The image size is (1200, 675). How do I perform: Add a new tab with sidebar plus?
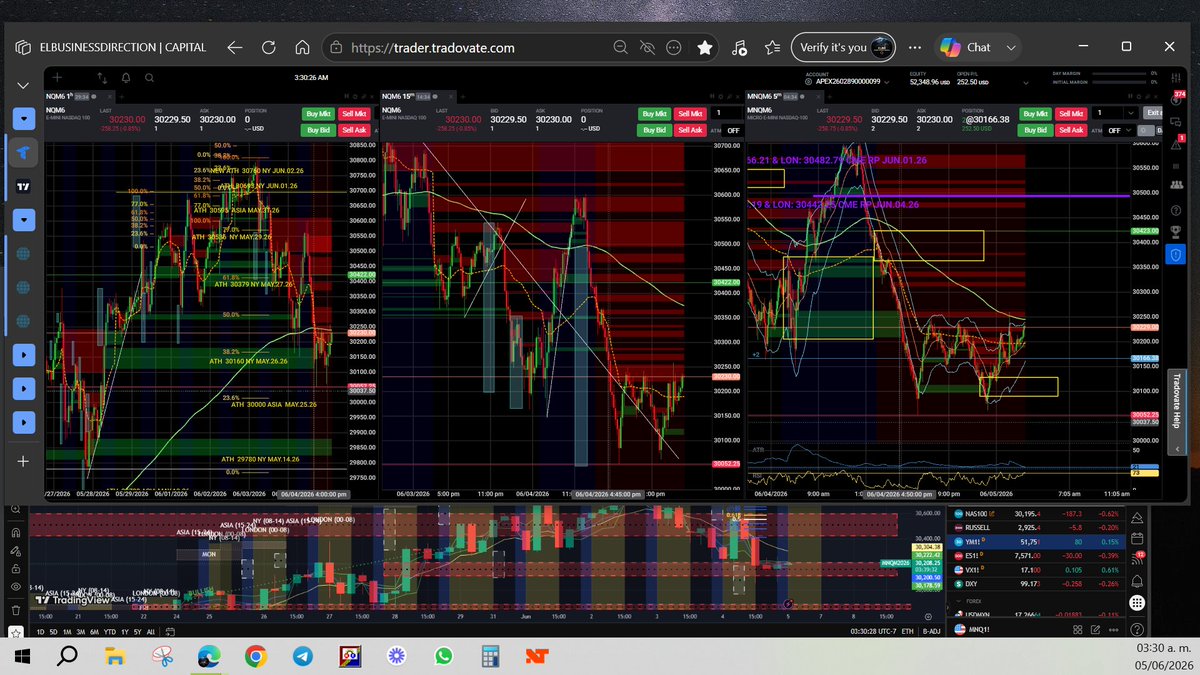(23, 461)
